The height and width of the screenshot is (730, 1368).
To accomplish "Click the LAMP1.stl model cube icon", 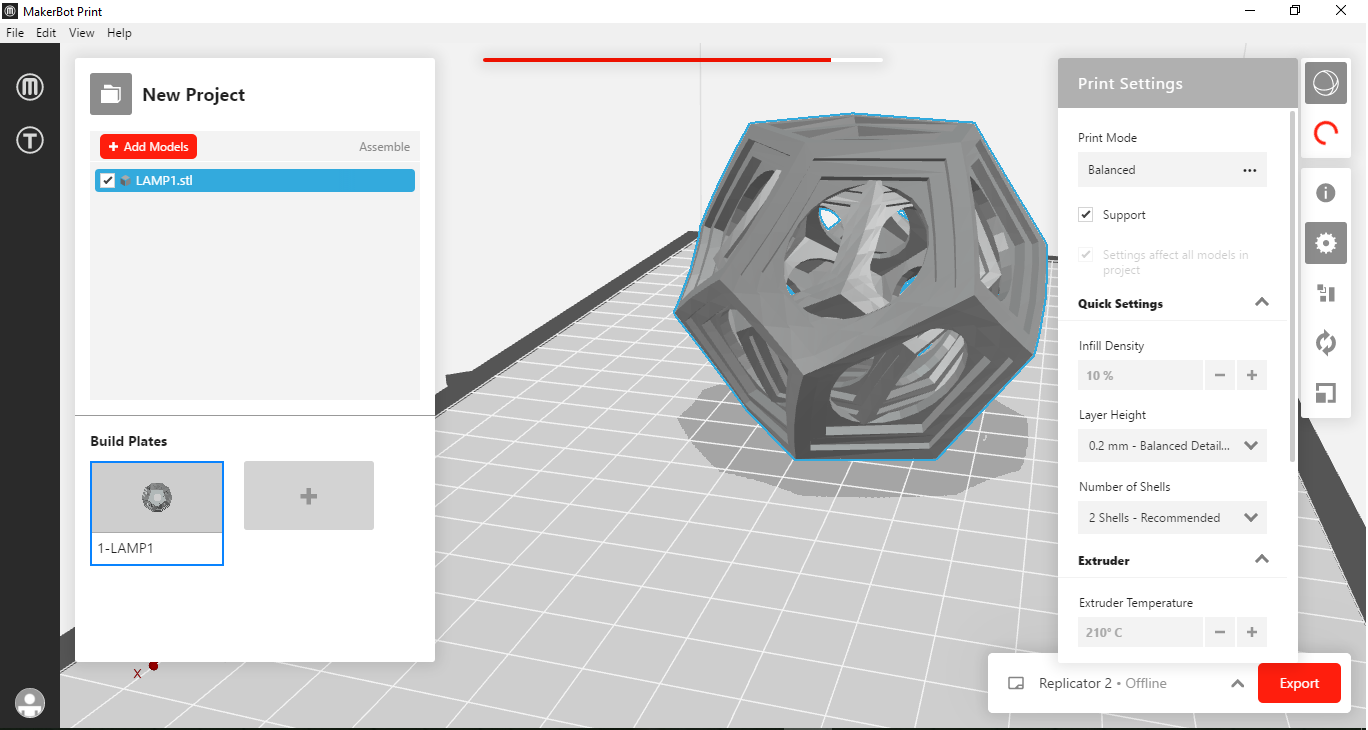I will 125,181.
